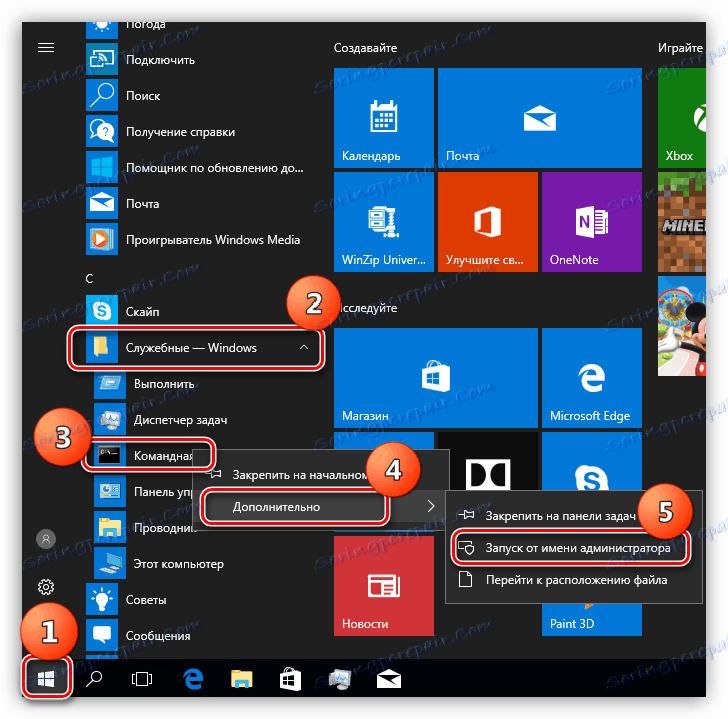Open Сообщения icon
The width and height of the screenshot is (728, 719).
click(102, 635)
